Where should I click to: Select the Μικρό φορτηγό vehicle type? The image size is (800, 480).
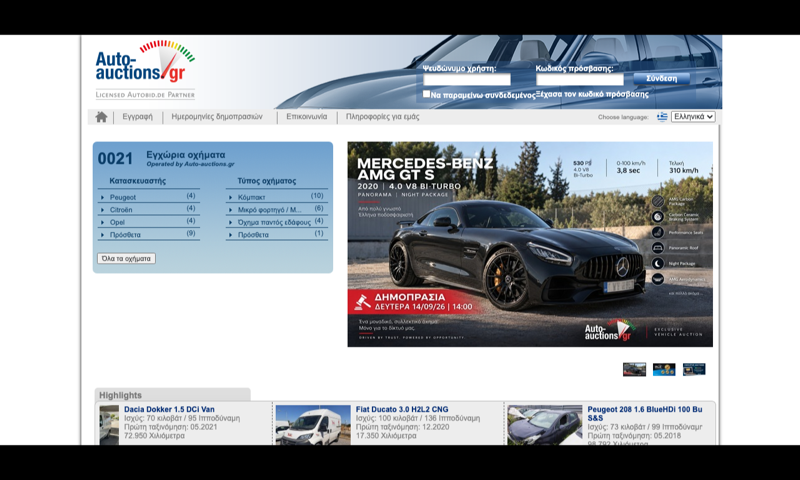click(269, 210)
